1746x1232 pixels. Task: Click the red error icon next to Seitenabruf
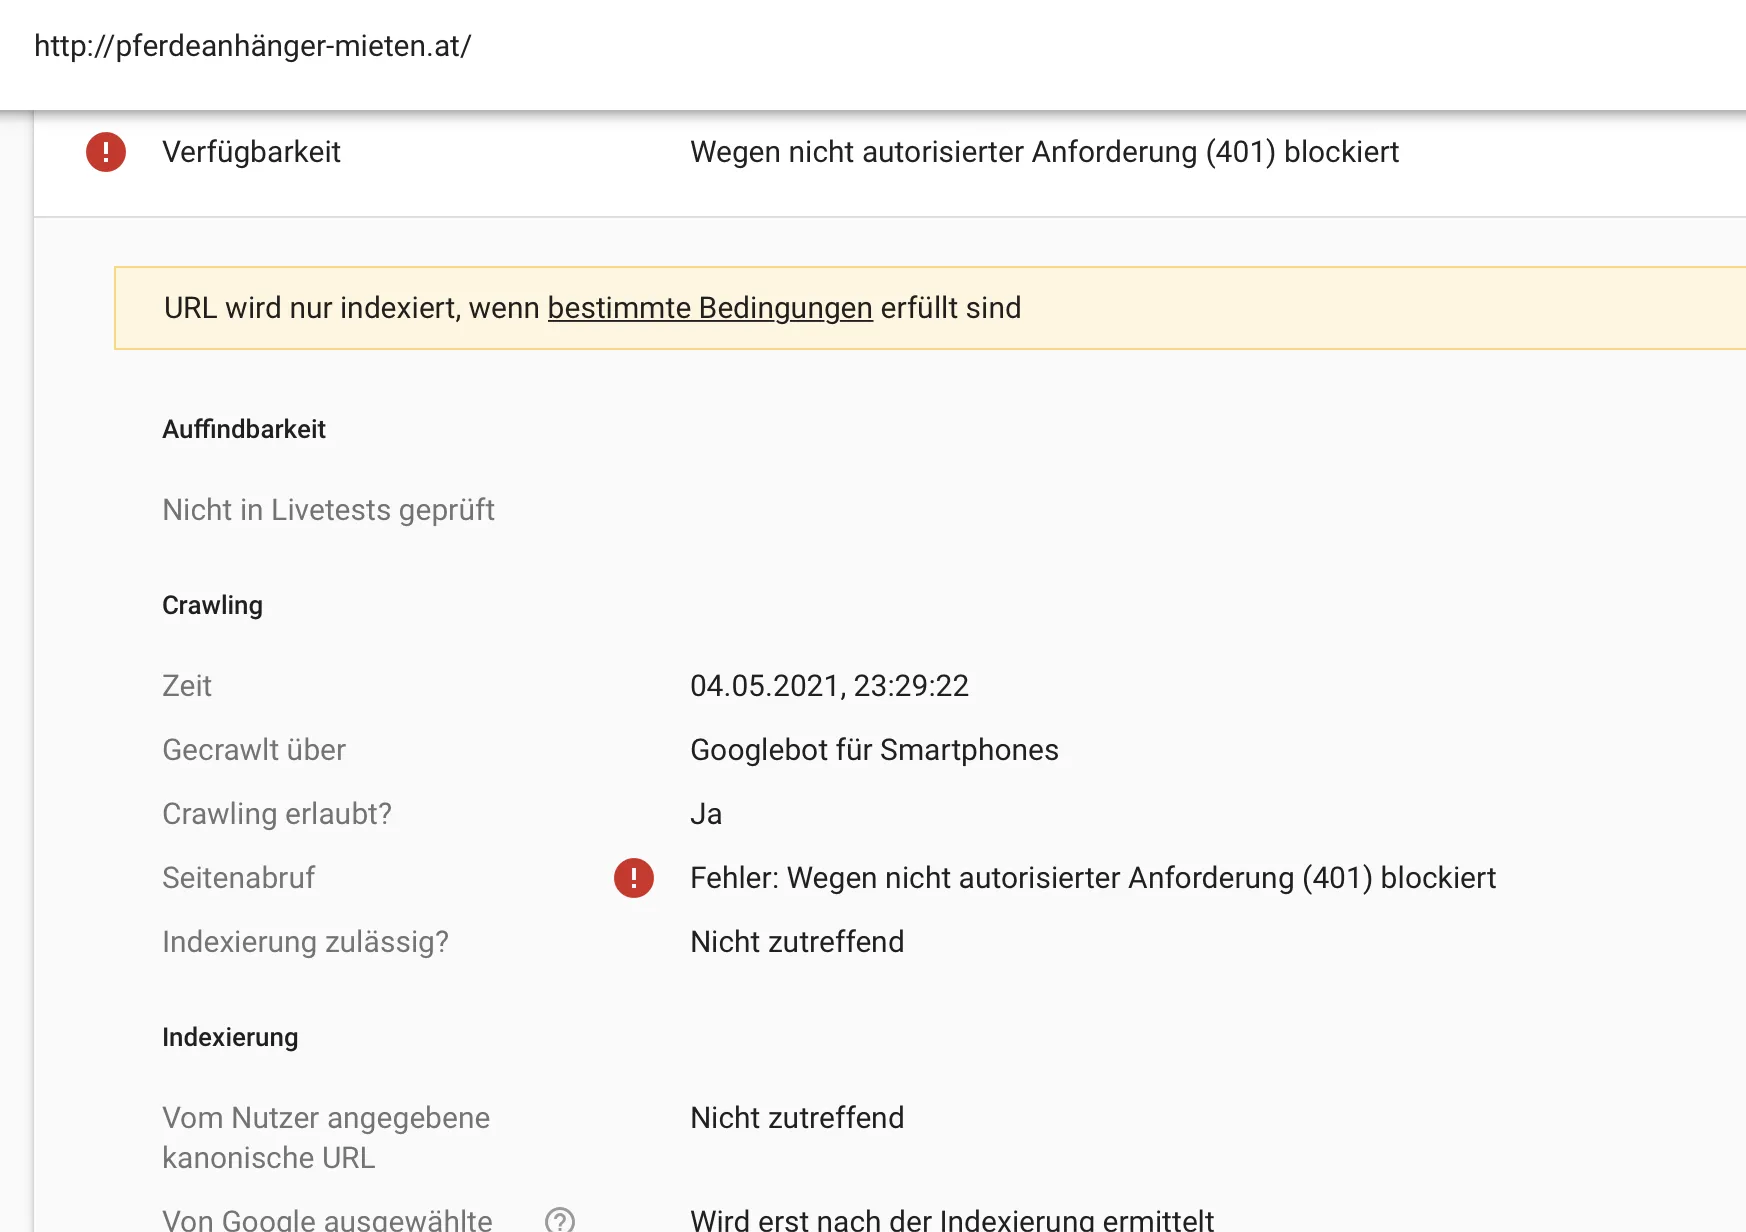point(634,878)
